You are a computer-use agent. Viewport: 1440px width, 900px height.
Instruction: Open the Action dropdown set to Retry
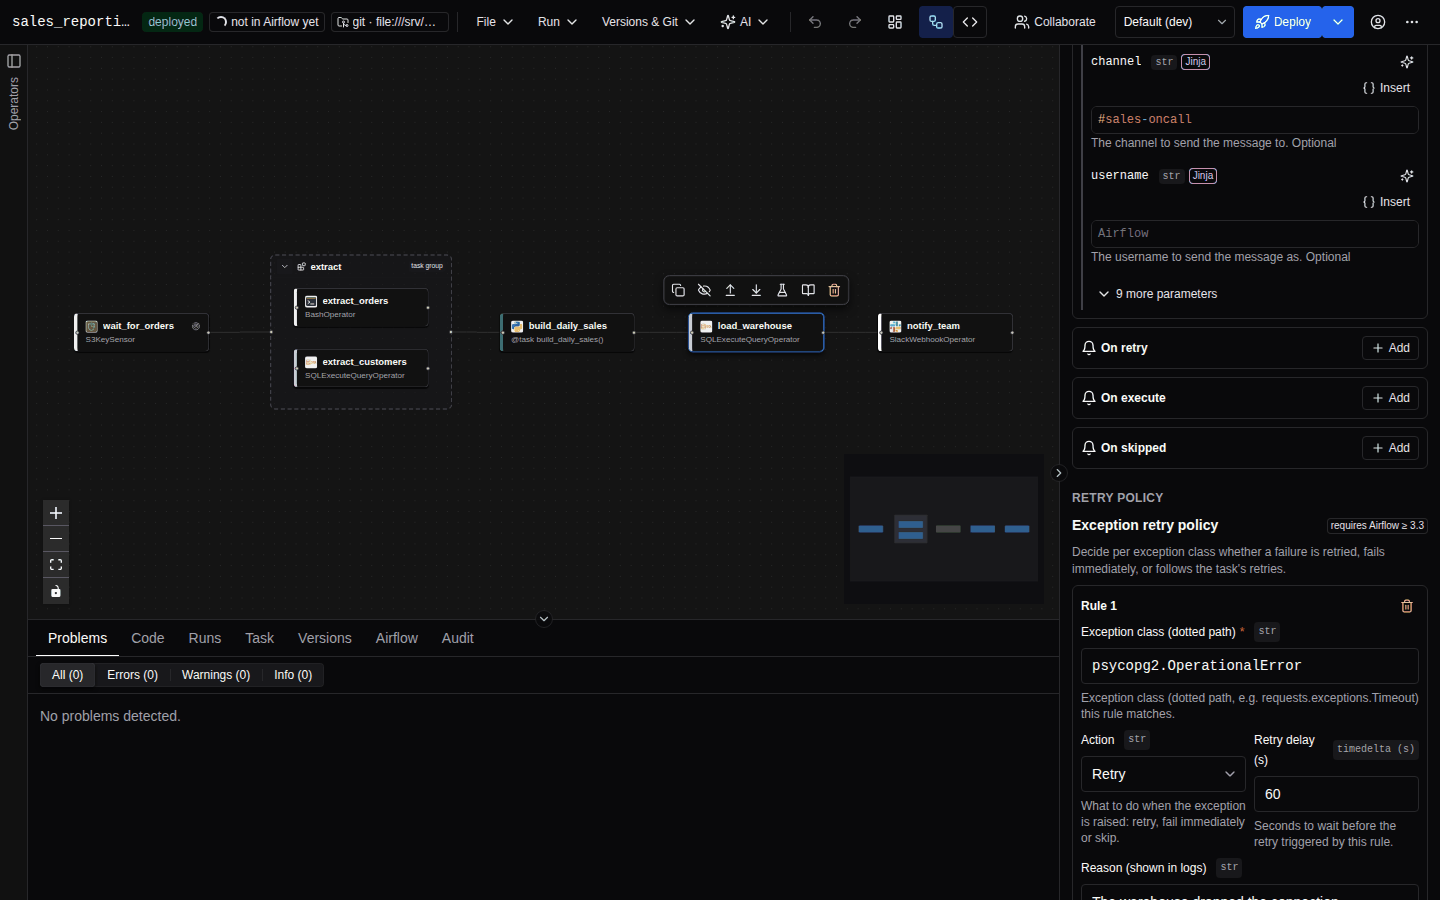click(x=1163, y=774)
